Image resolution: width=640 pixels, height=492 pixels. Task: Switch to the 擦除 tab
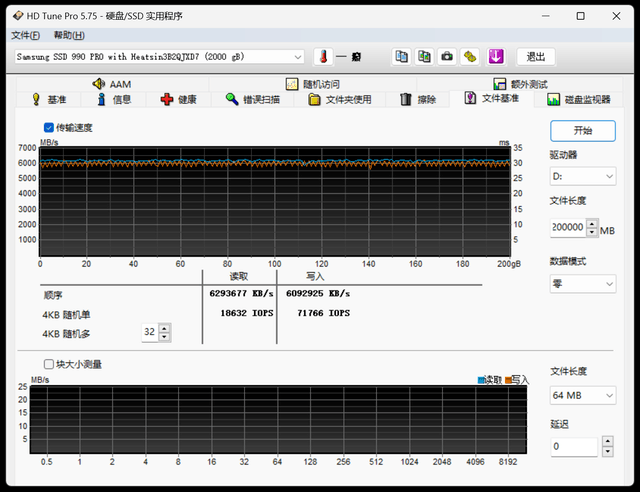tap(418, 99)
